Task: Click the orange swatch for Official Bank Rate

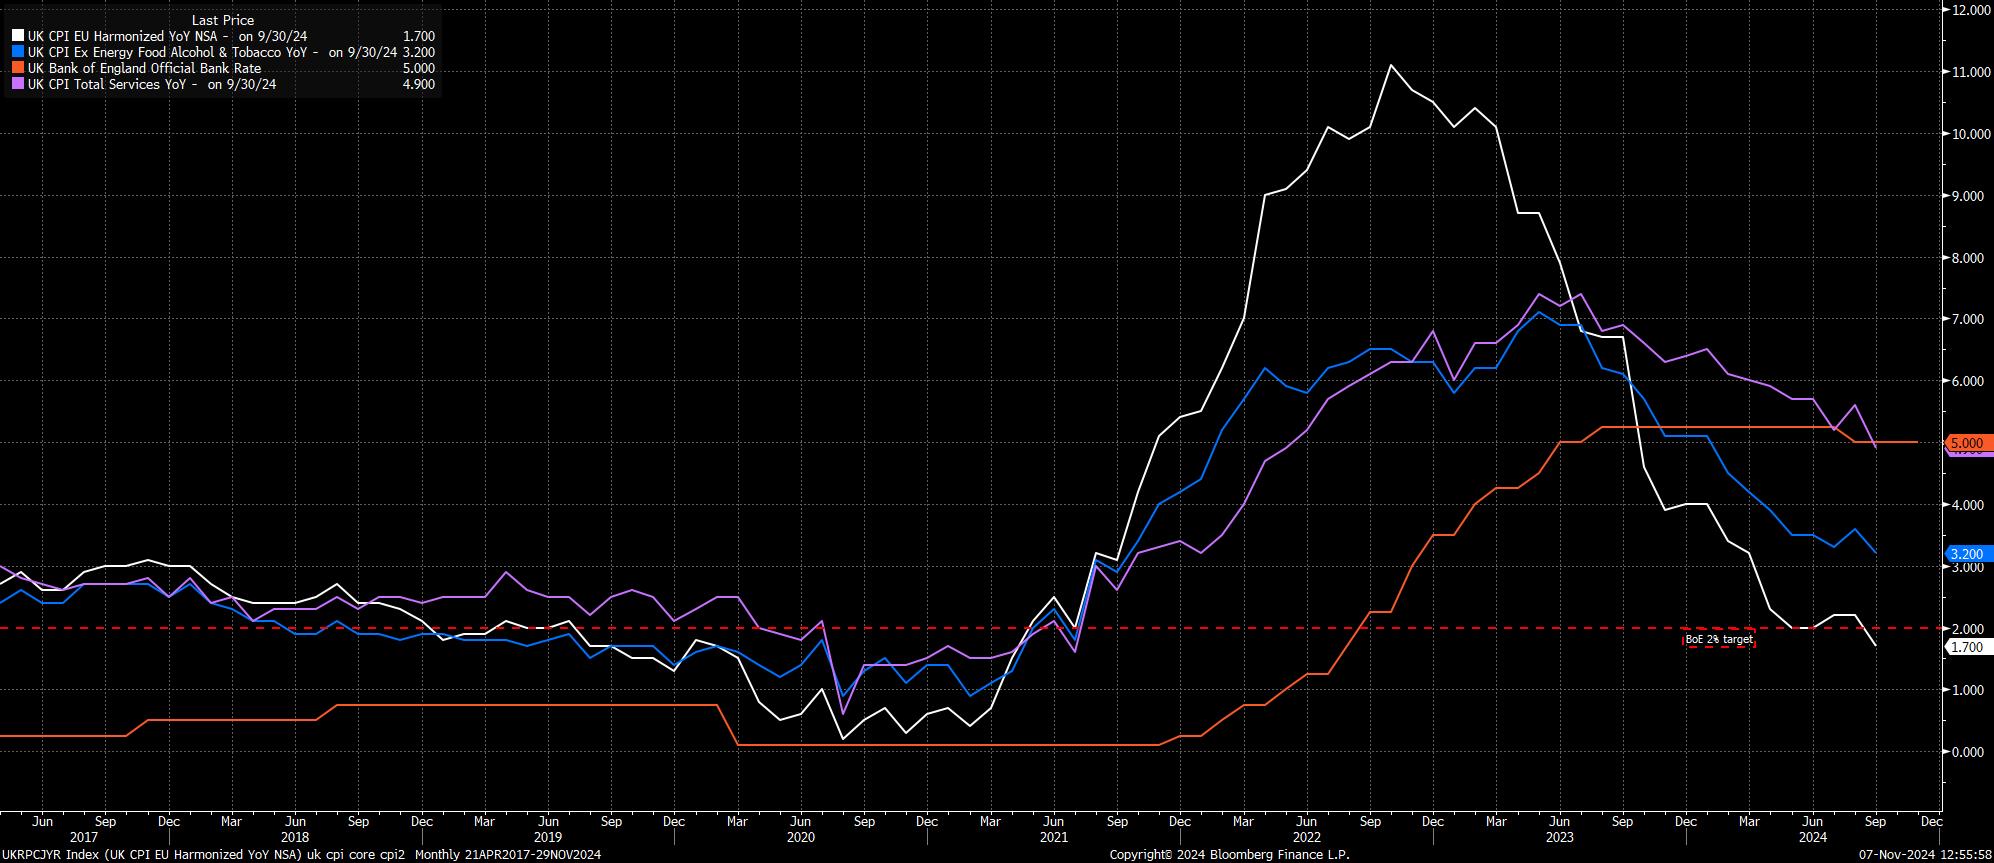Action: point(17,68)
